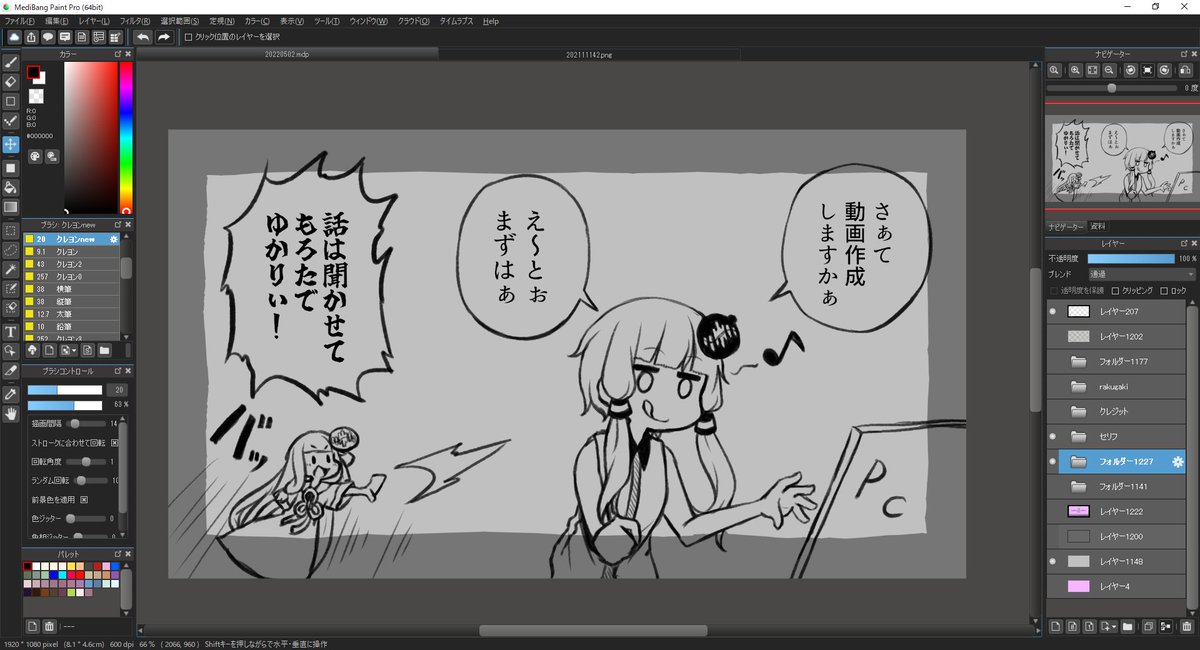Image resolution: width=1200 pixels, height=650 pixels.
Task: Open ブレンド mode dropdown showing 通過
Action: pyautogui.click(x=1141, y=274)
